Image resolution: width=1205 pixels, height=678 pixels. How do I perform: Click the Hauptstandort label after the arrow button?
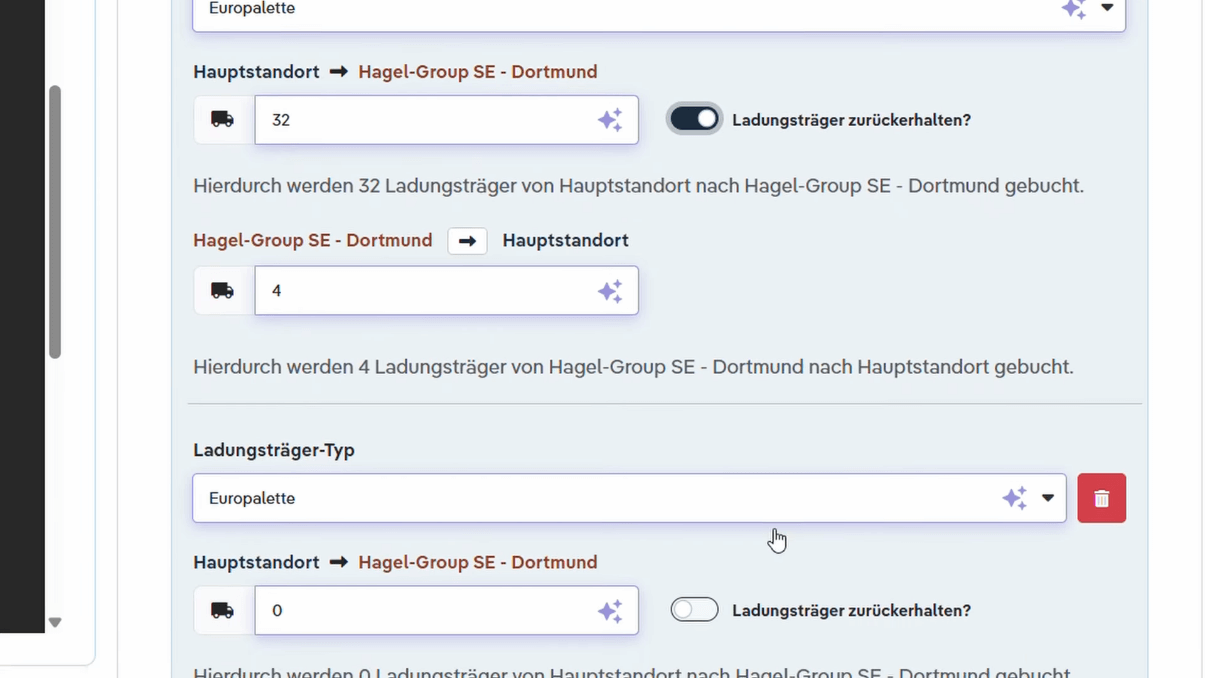(565, 241)
